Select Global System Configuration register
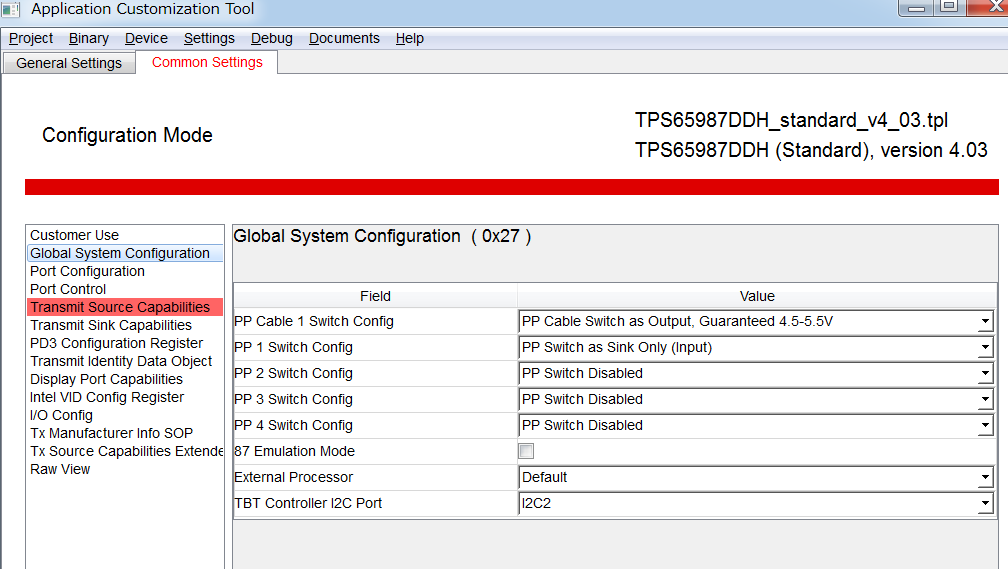The height and width of the screenshot is (569, 1008). coord(125,253)
